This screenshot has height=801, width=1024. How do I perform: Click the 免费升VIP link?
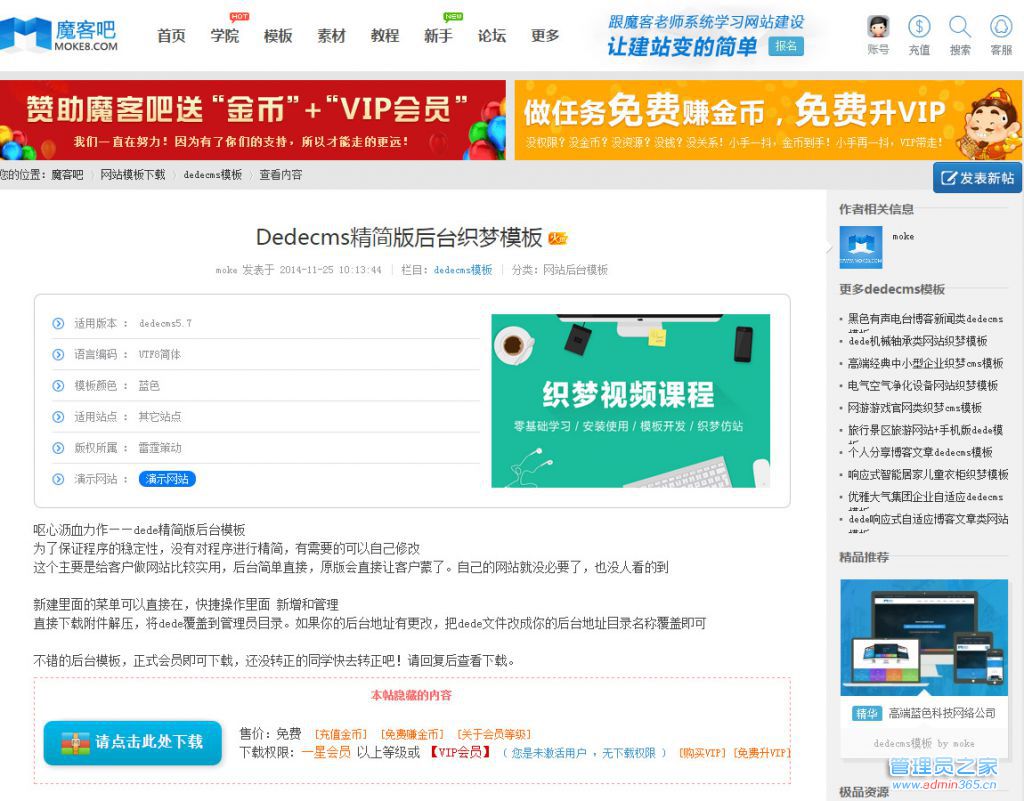[761, 753]
